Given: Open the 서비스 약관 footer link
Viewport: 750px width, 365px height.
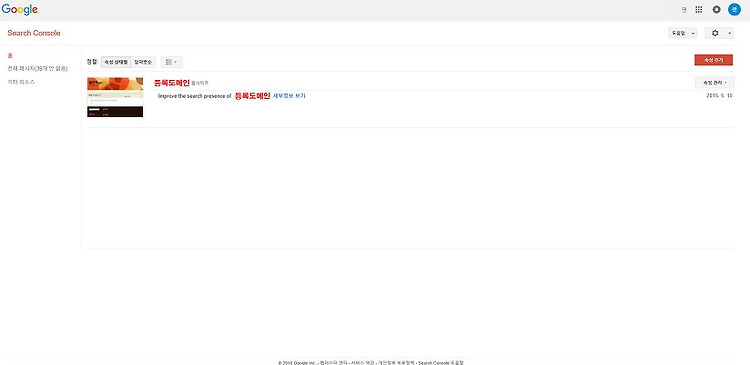Looking at the screenshot, I should 363,363.
